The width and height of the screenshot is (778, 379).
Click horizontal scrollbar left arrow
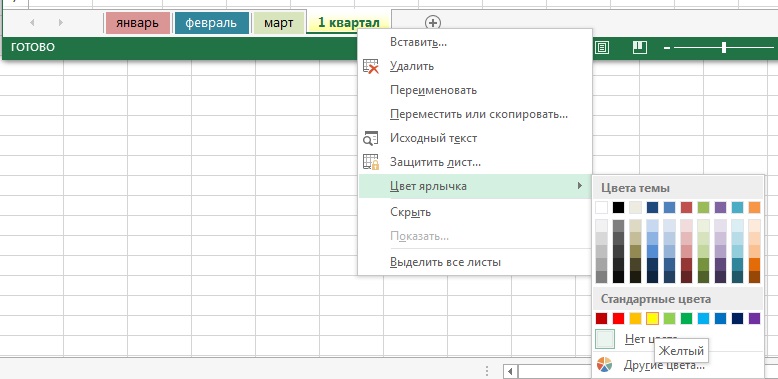point(510,371)
